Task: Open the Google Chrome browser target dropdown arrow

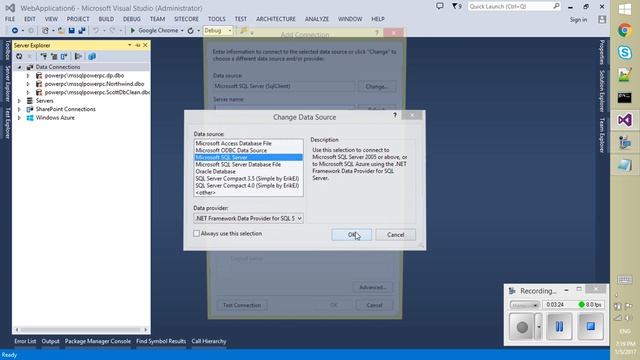Action: tap(182, 31)
